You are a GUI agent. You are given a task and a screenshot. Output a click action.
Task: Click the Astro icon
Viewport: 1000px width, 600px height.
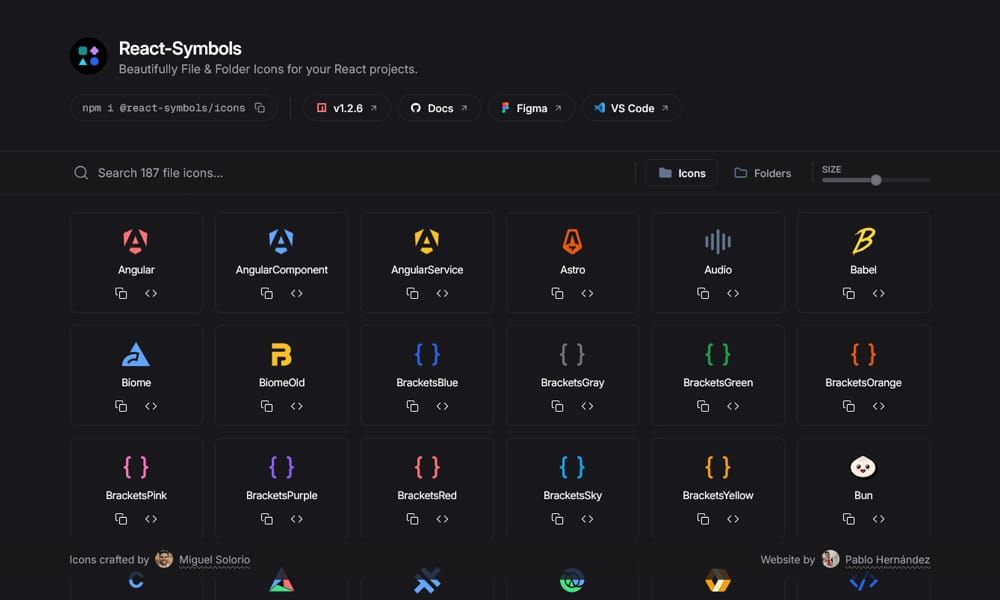[x=572, y=241]
